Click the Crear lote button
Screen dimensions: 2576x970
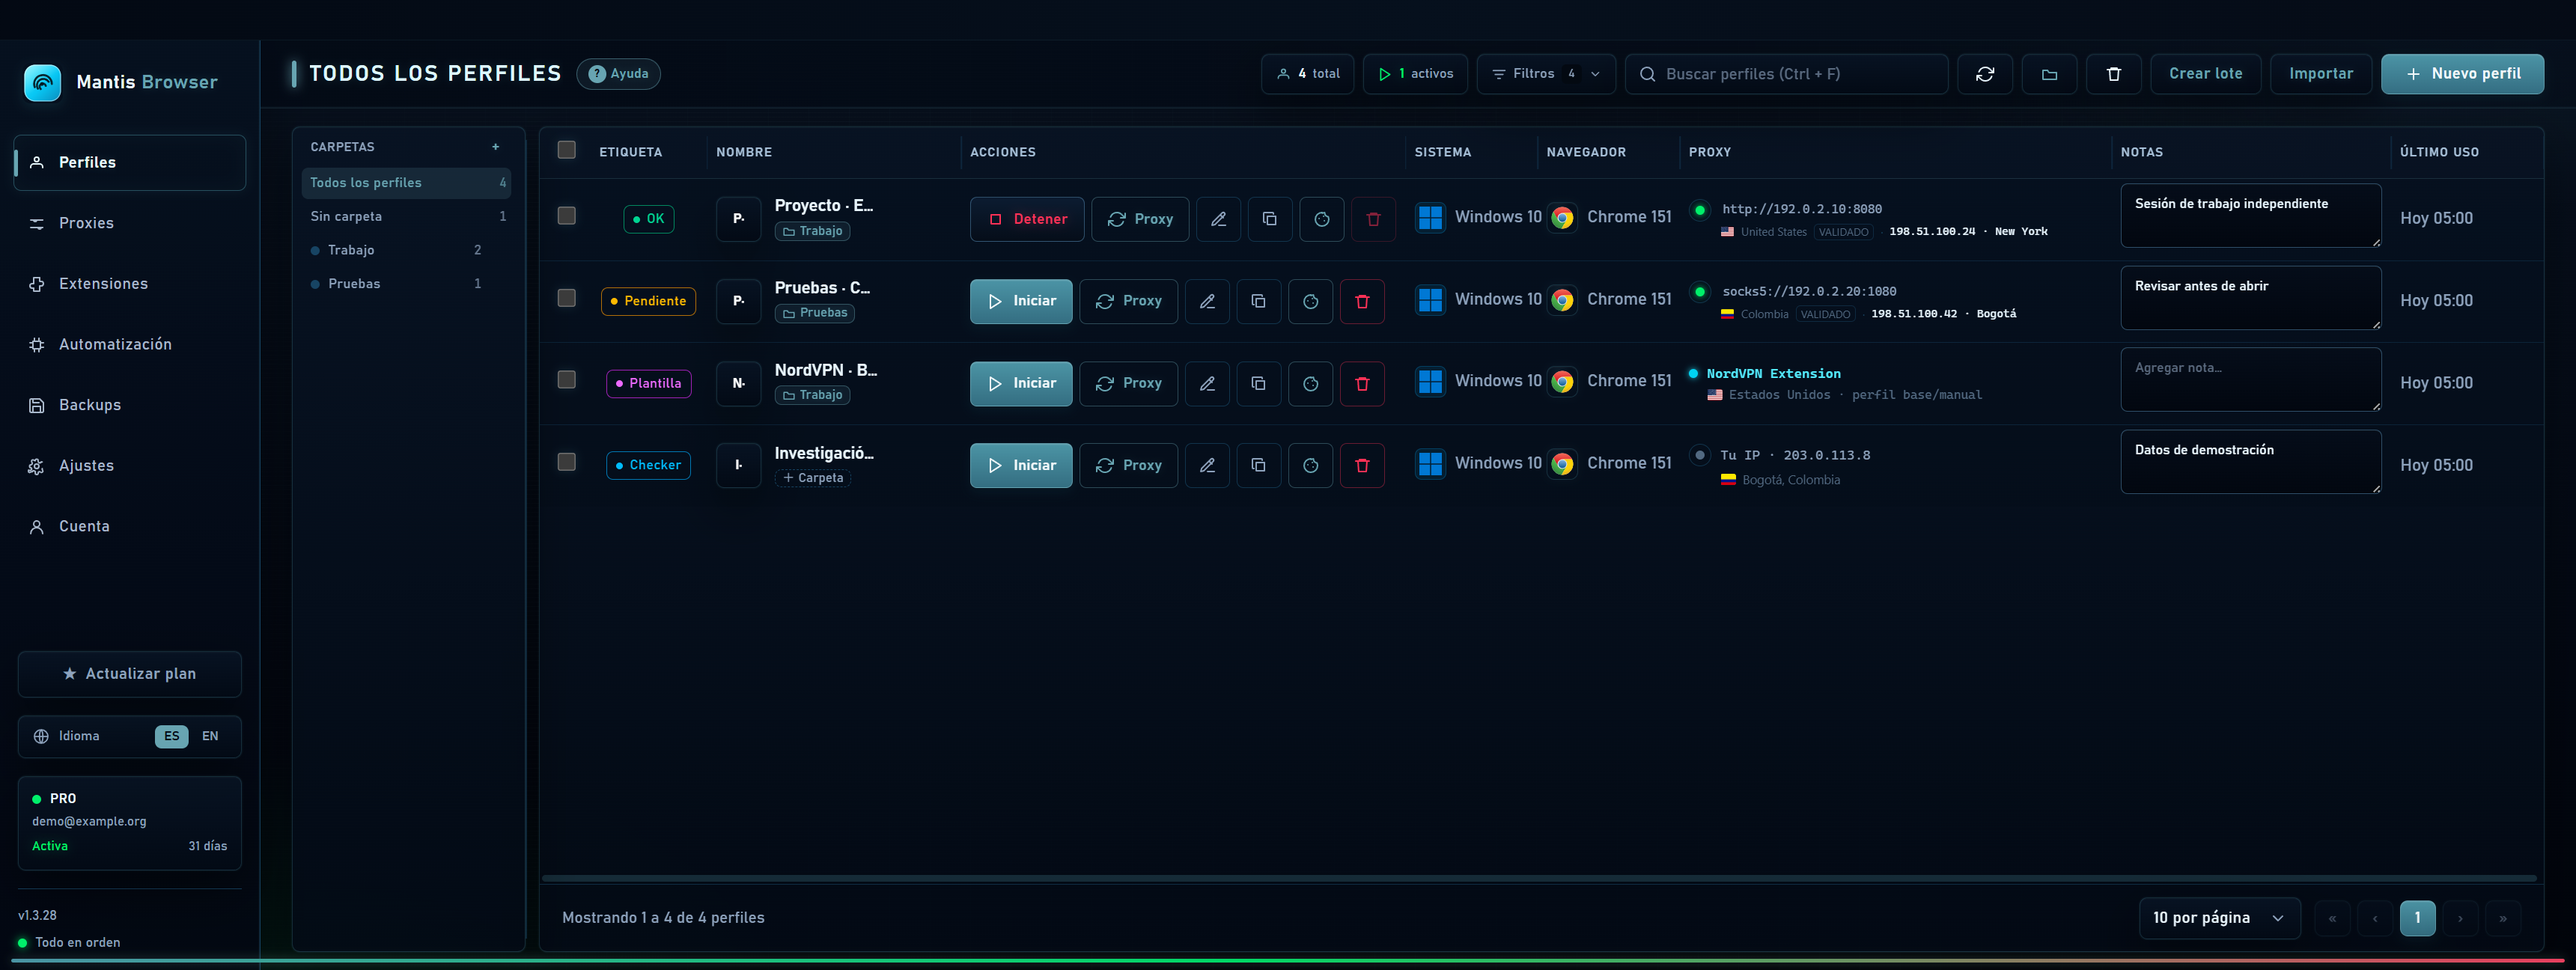(2206, 74)
